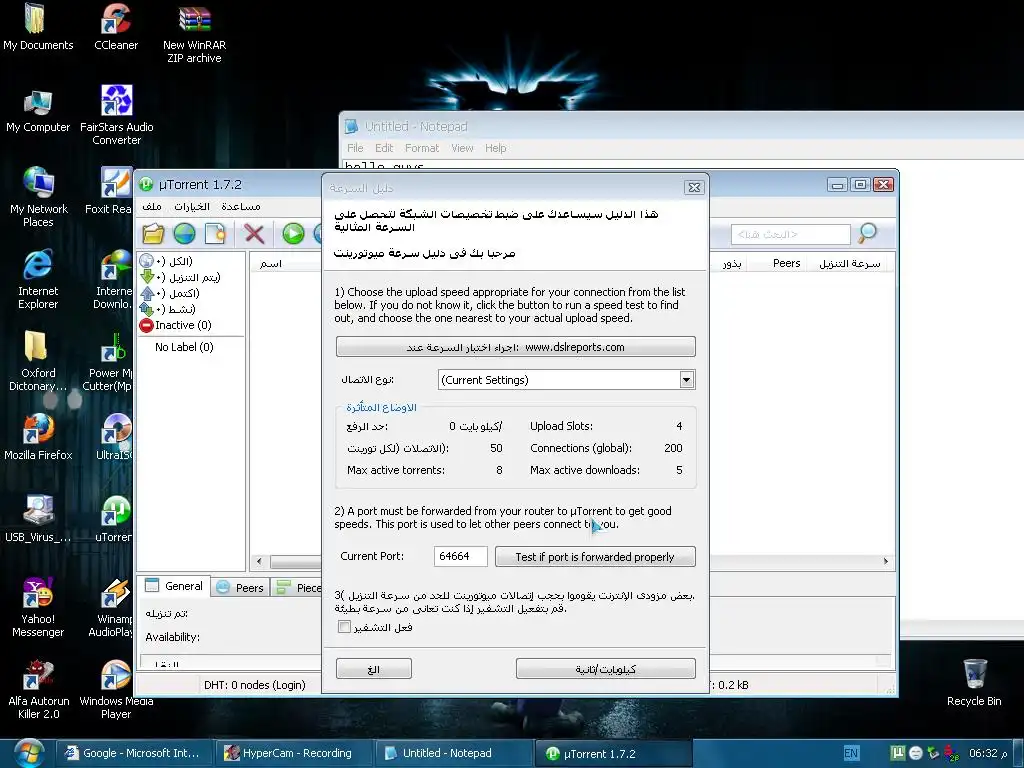Click the EN language indicator in tray

851,753
